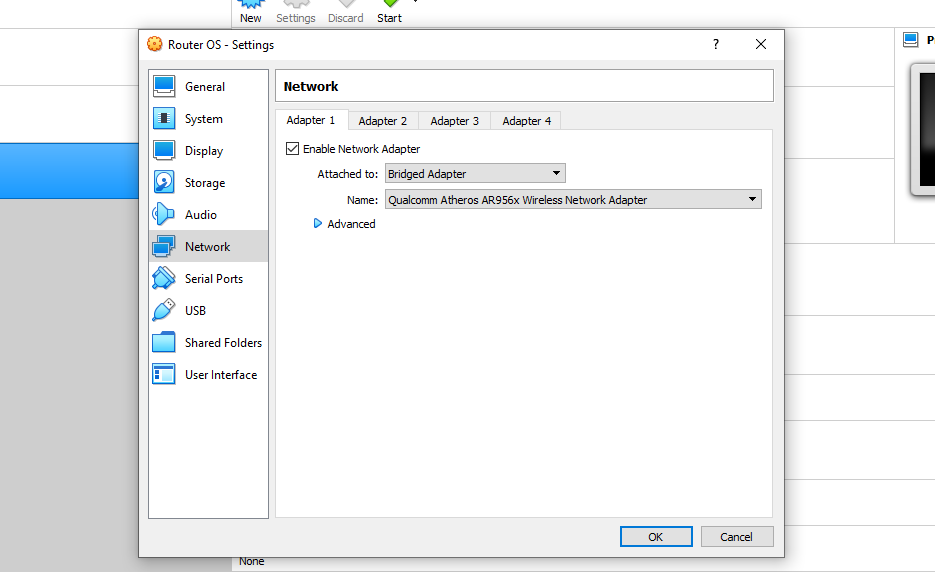Screen dimensions: 935x572
Task: Open the Attached to Bridged Adapter dropdown
Action: (475, 174)
